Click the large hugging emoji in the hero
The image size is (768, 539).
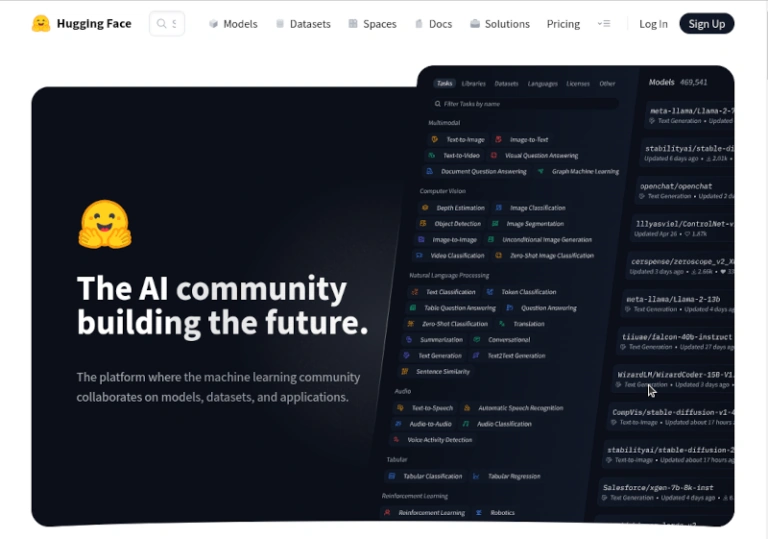[105, 224]
